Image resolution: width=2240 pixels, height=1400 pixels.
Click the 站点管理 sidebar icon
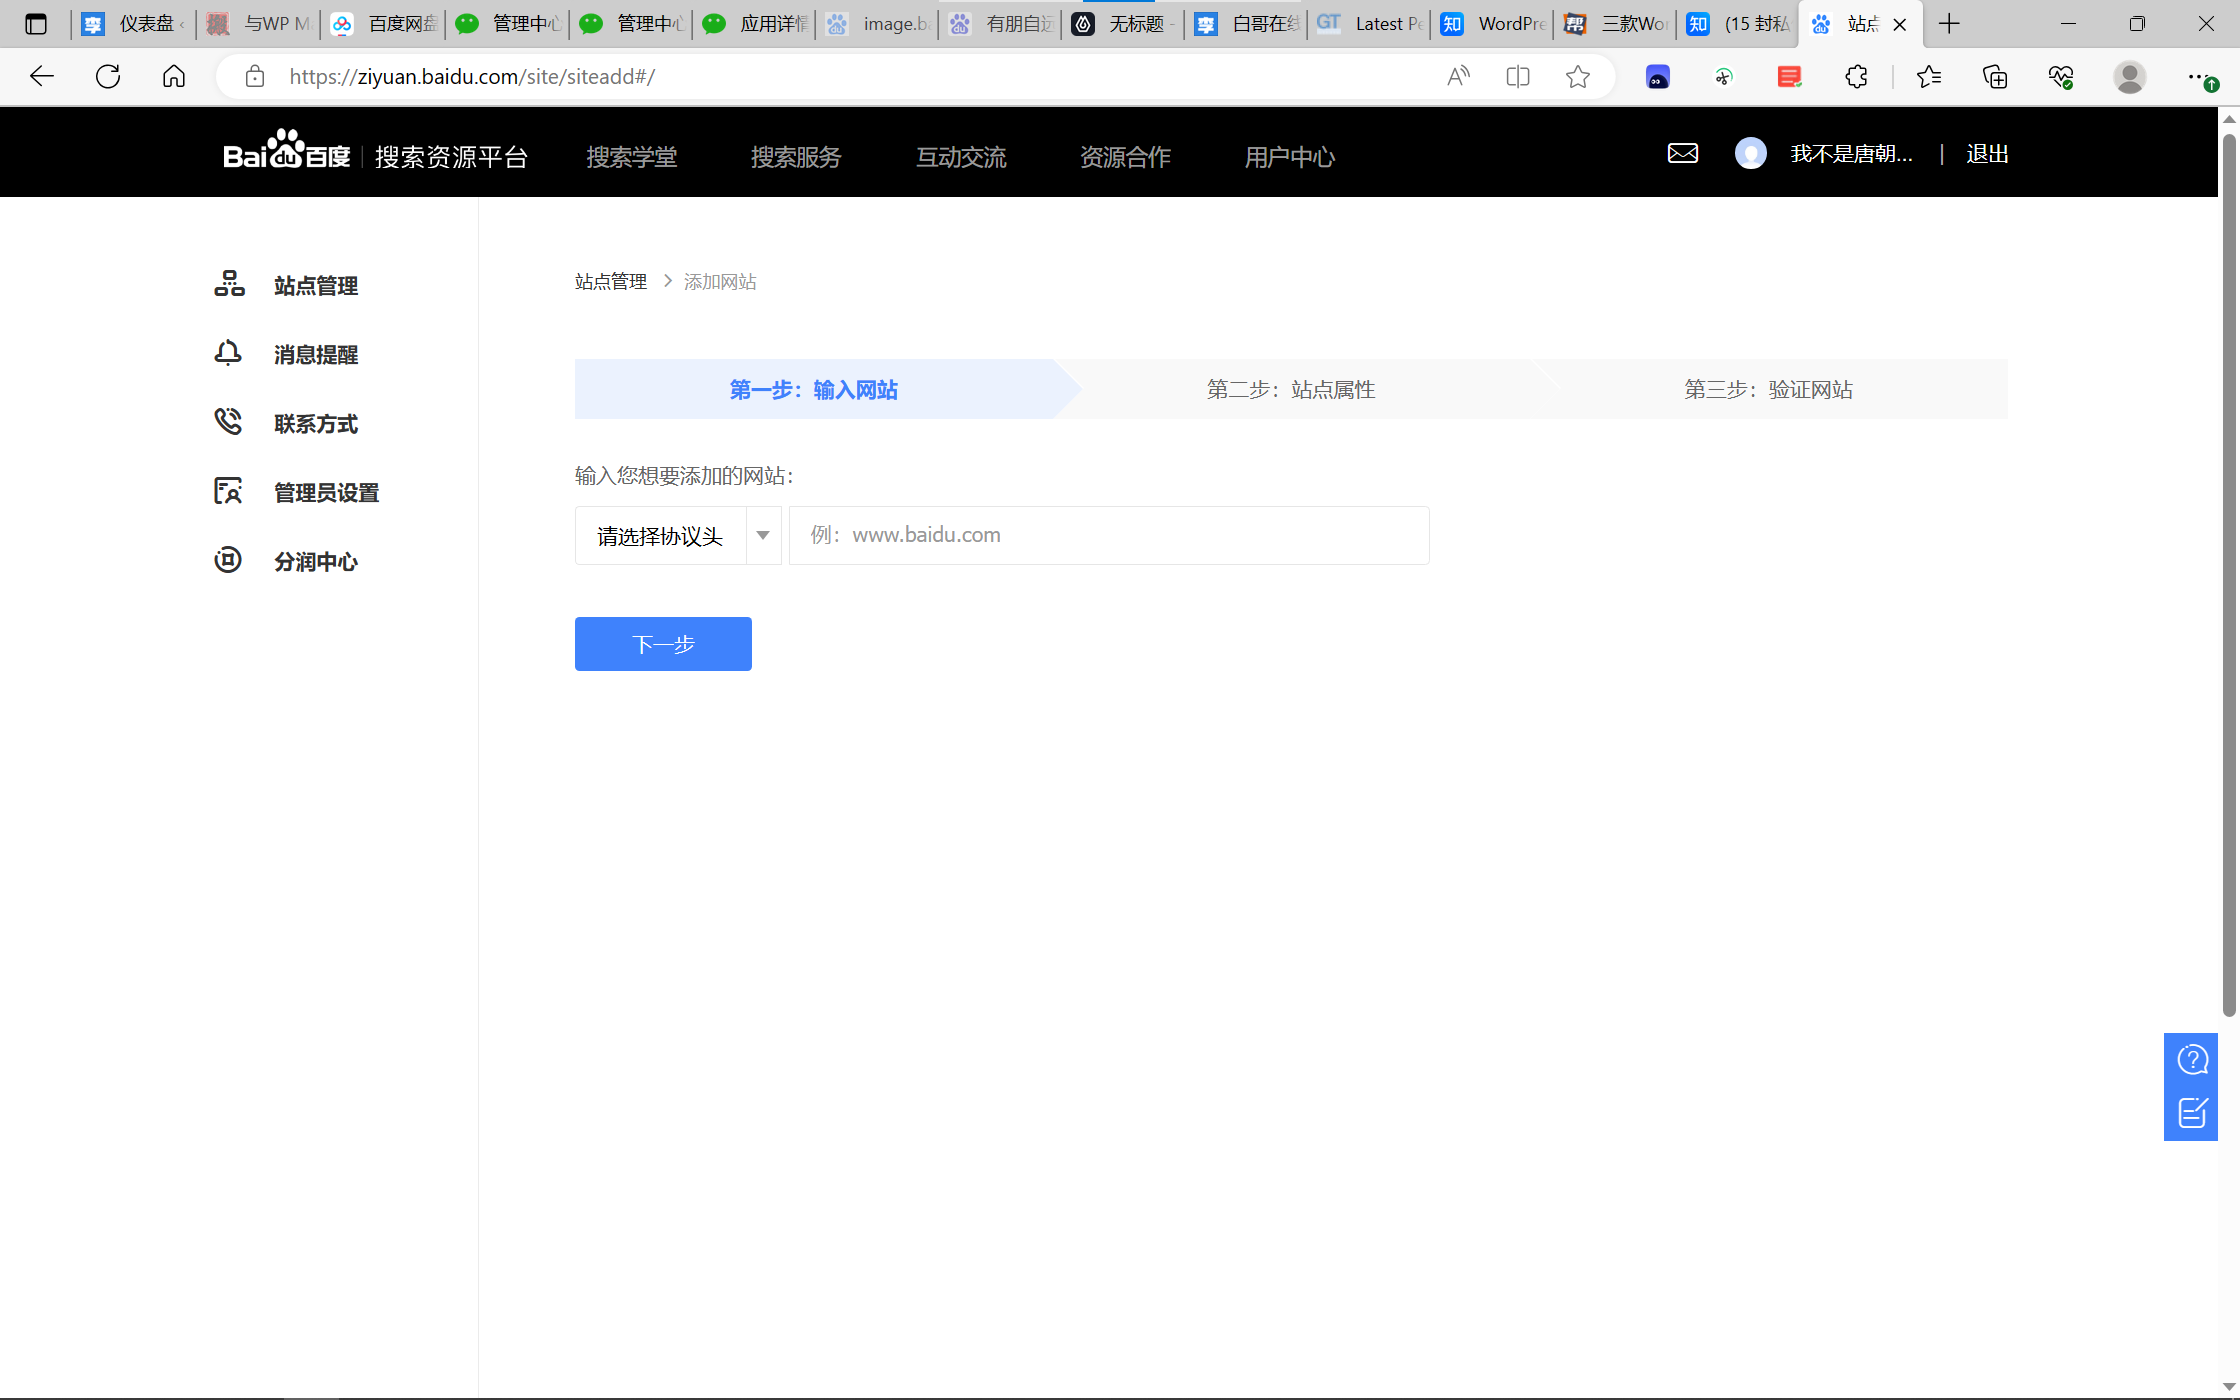(x=229, y=284)
